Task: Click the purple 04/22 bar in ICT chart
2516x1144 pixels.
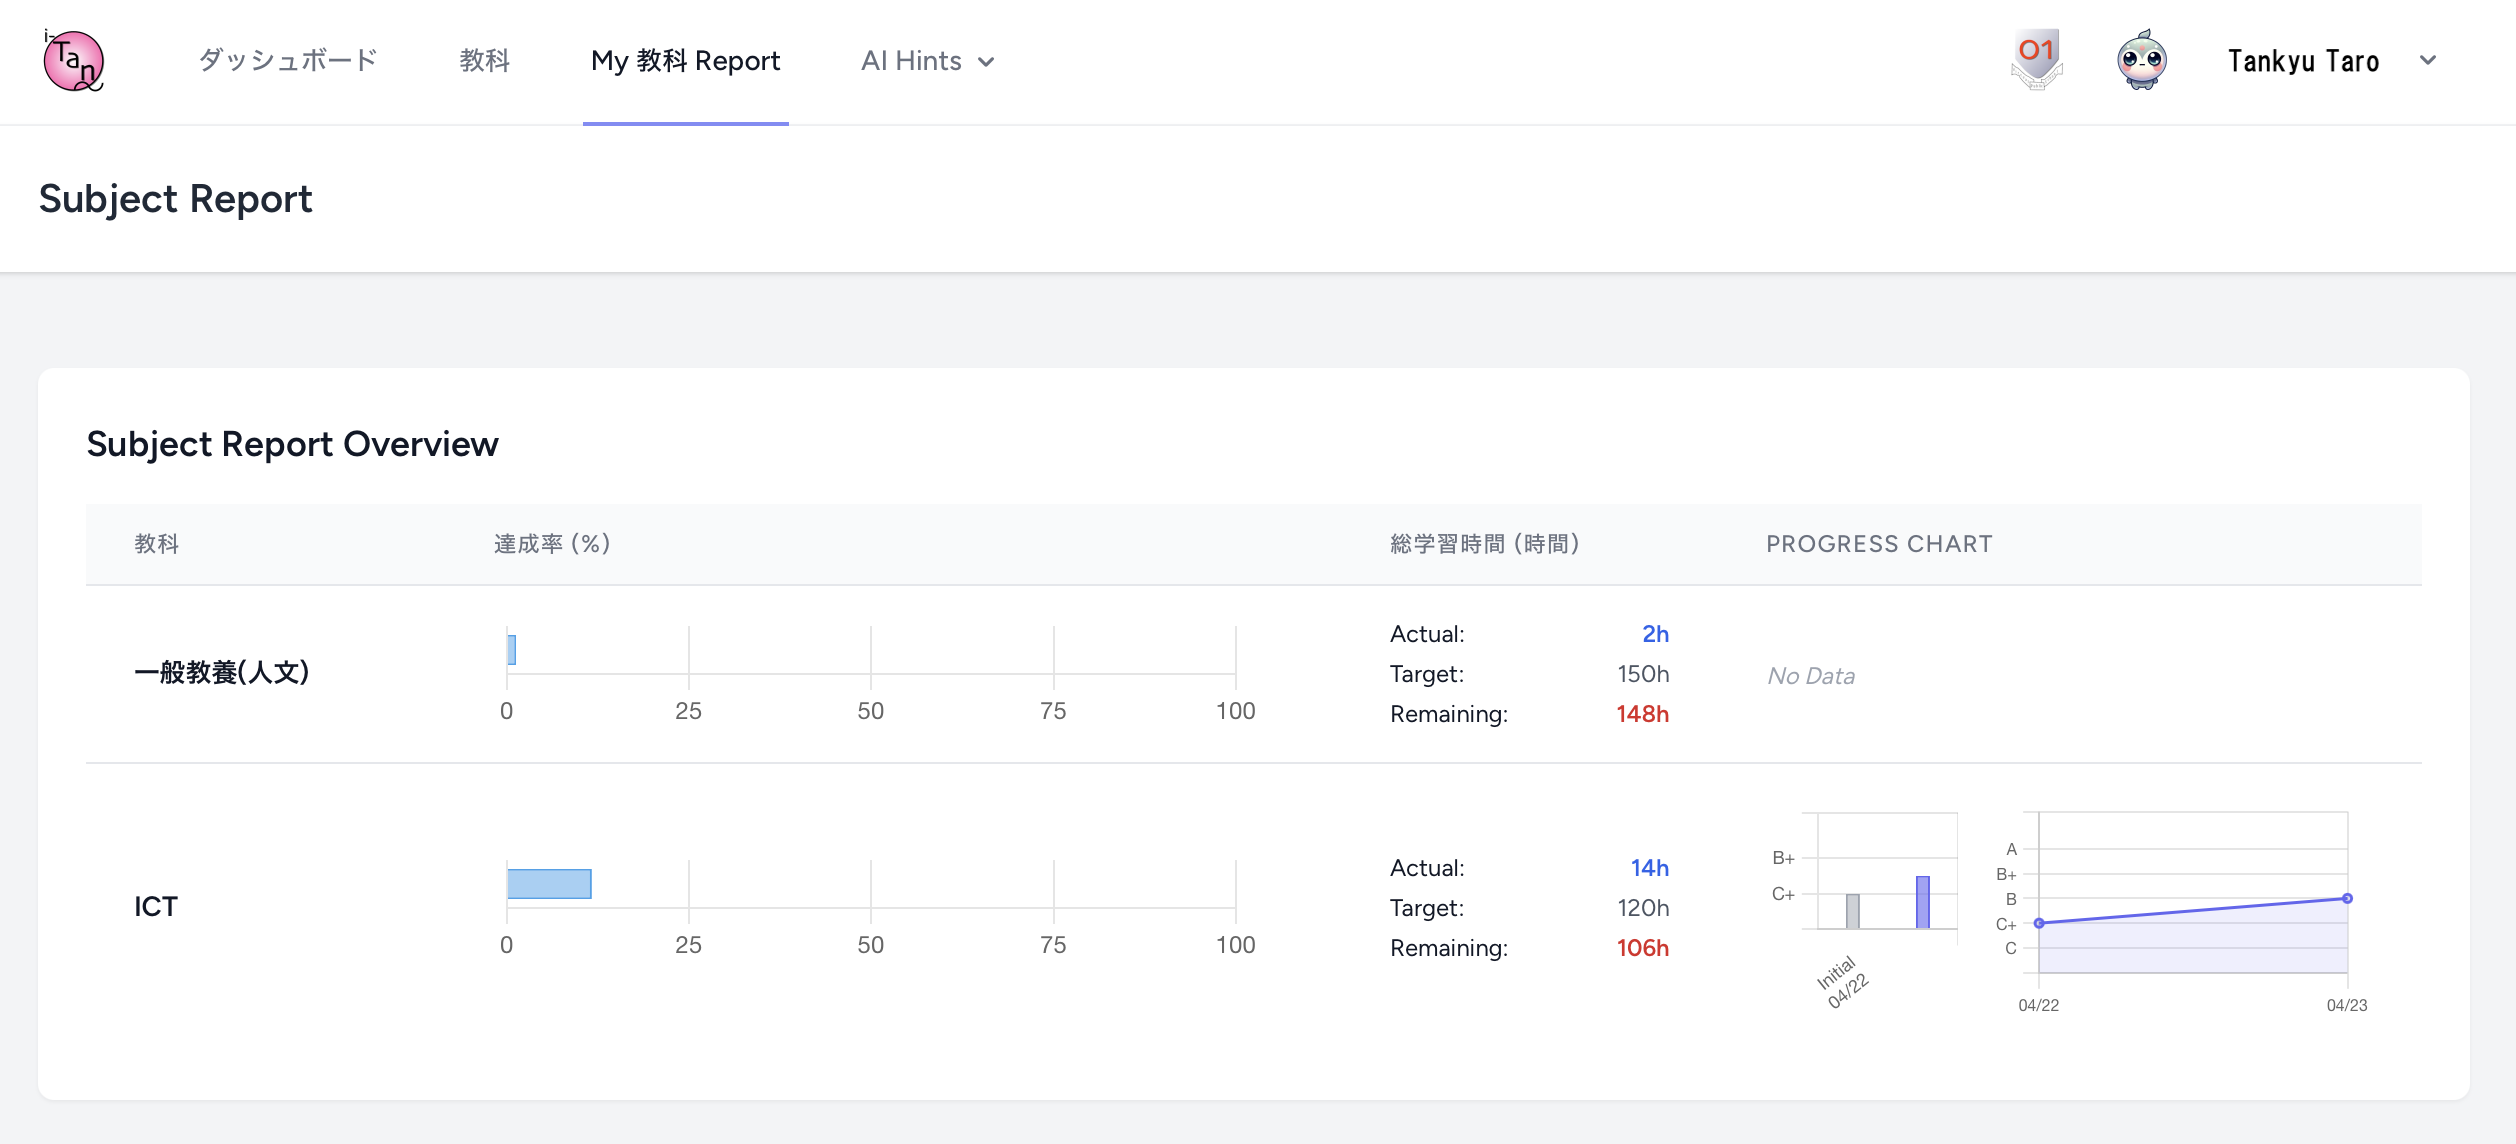Action: pyautogui.click(x=1923, y=902)
